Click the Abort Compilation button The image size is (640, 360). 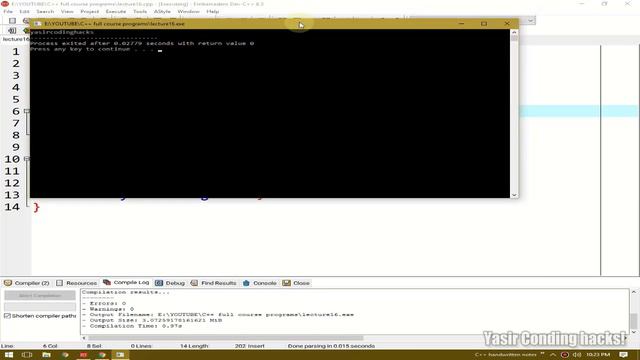(40, 295)
